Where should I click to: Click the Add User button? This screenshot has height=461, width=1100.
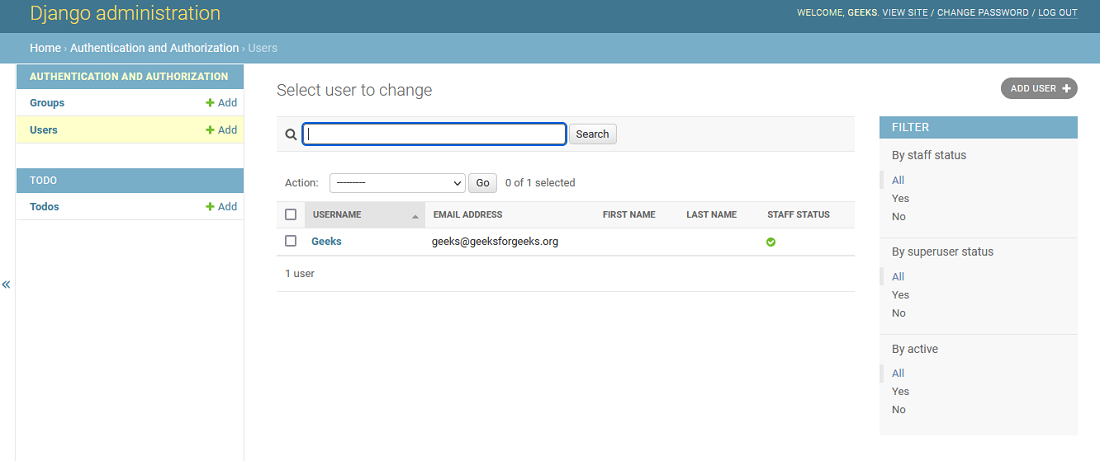(x=1039, y=88)
